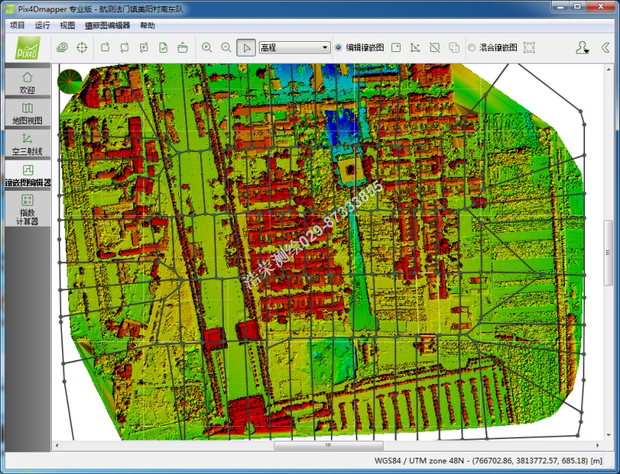The width and height of the screenshot is (620, 474).
Task: Open the 项目 menu
Action: pyautogui.click(x=17, y=26)
